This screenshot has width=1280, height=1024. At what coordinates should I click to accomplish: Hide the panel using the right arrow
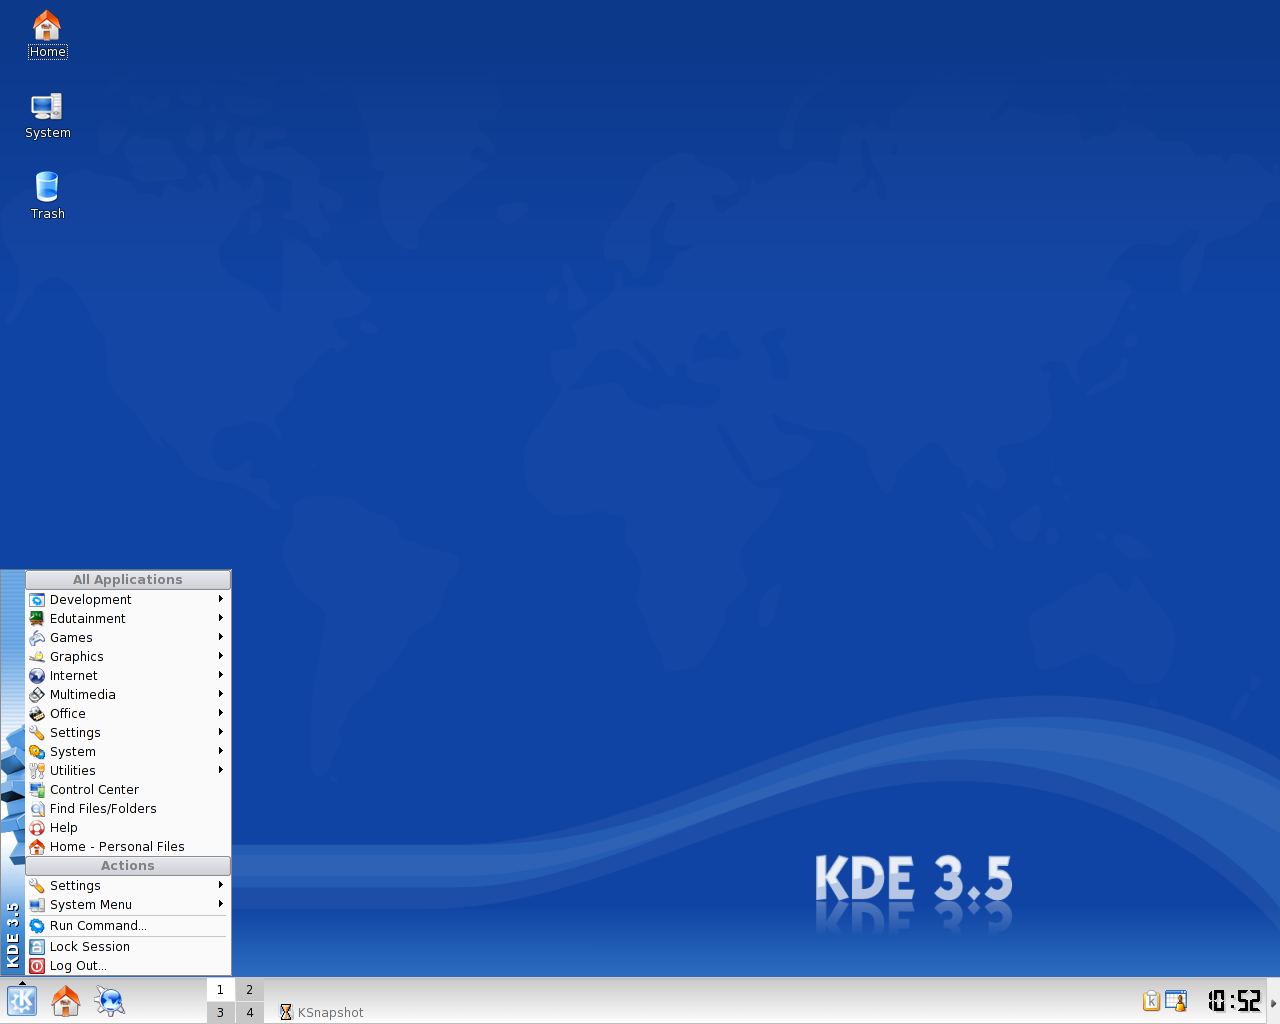[1273, 1002]
